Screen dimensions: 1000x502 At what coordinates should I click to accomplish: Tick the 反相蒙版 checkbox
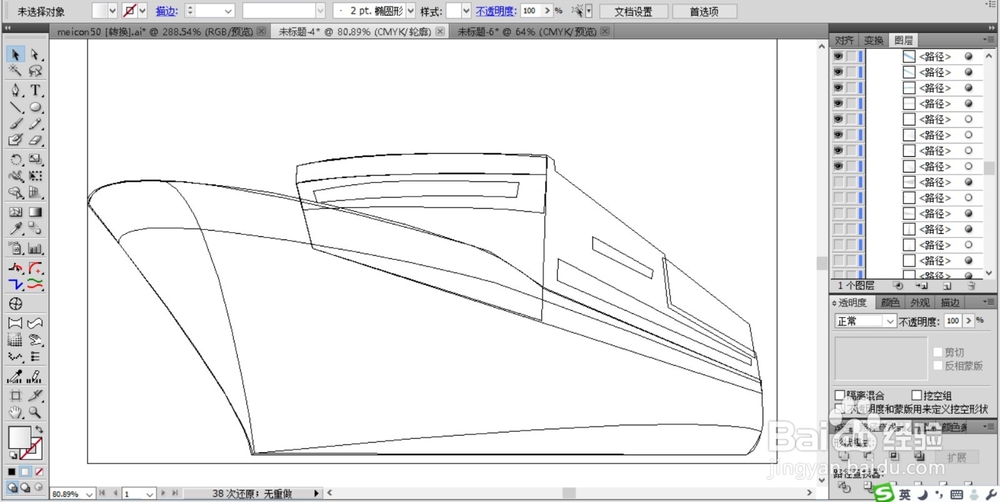click(x=938, y=365)
